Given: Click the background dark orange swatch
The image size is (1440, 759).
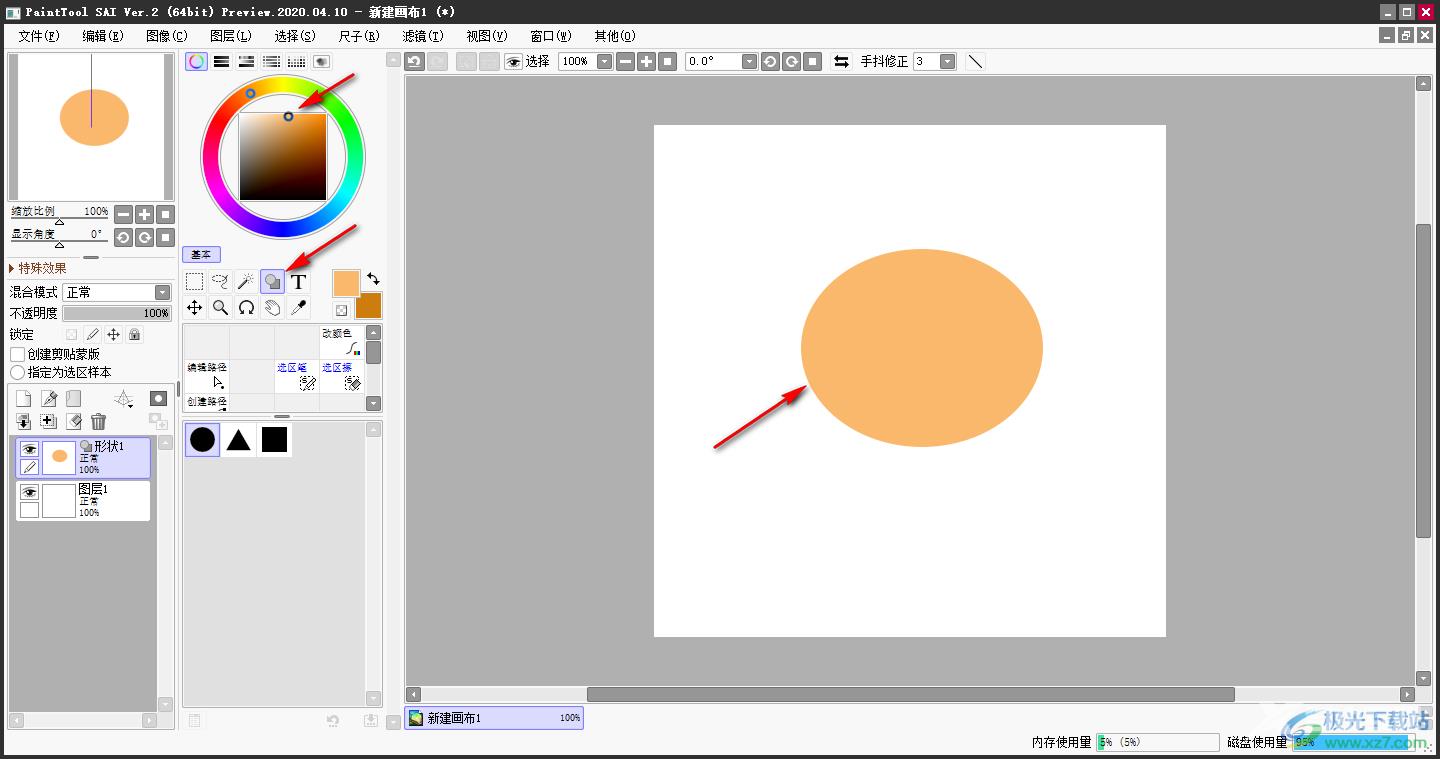Looking at the screenshot, I should [368, 305].
